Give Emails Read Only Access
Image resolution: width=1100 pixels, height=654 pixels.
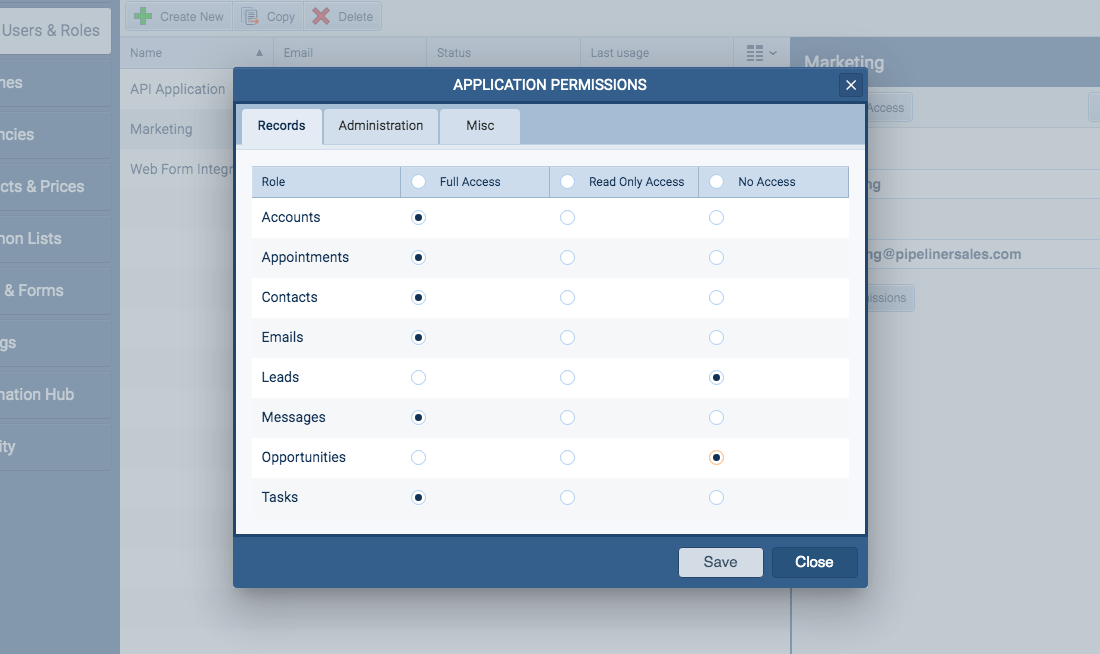click(568, 337)
